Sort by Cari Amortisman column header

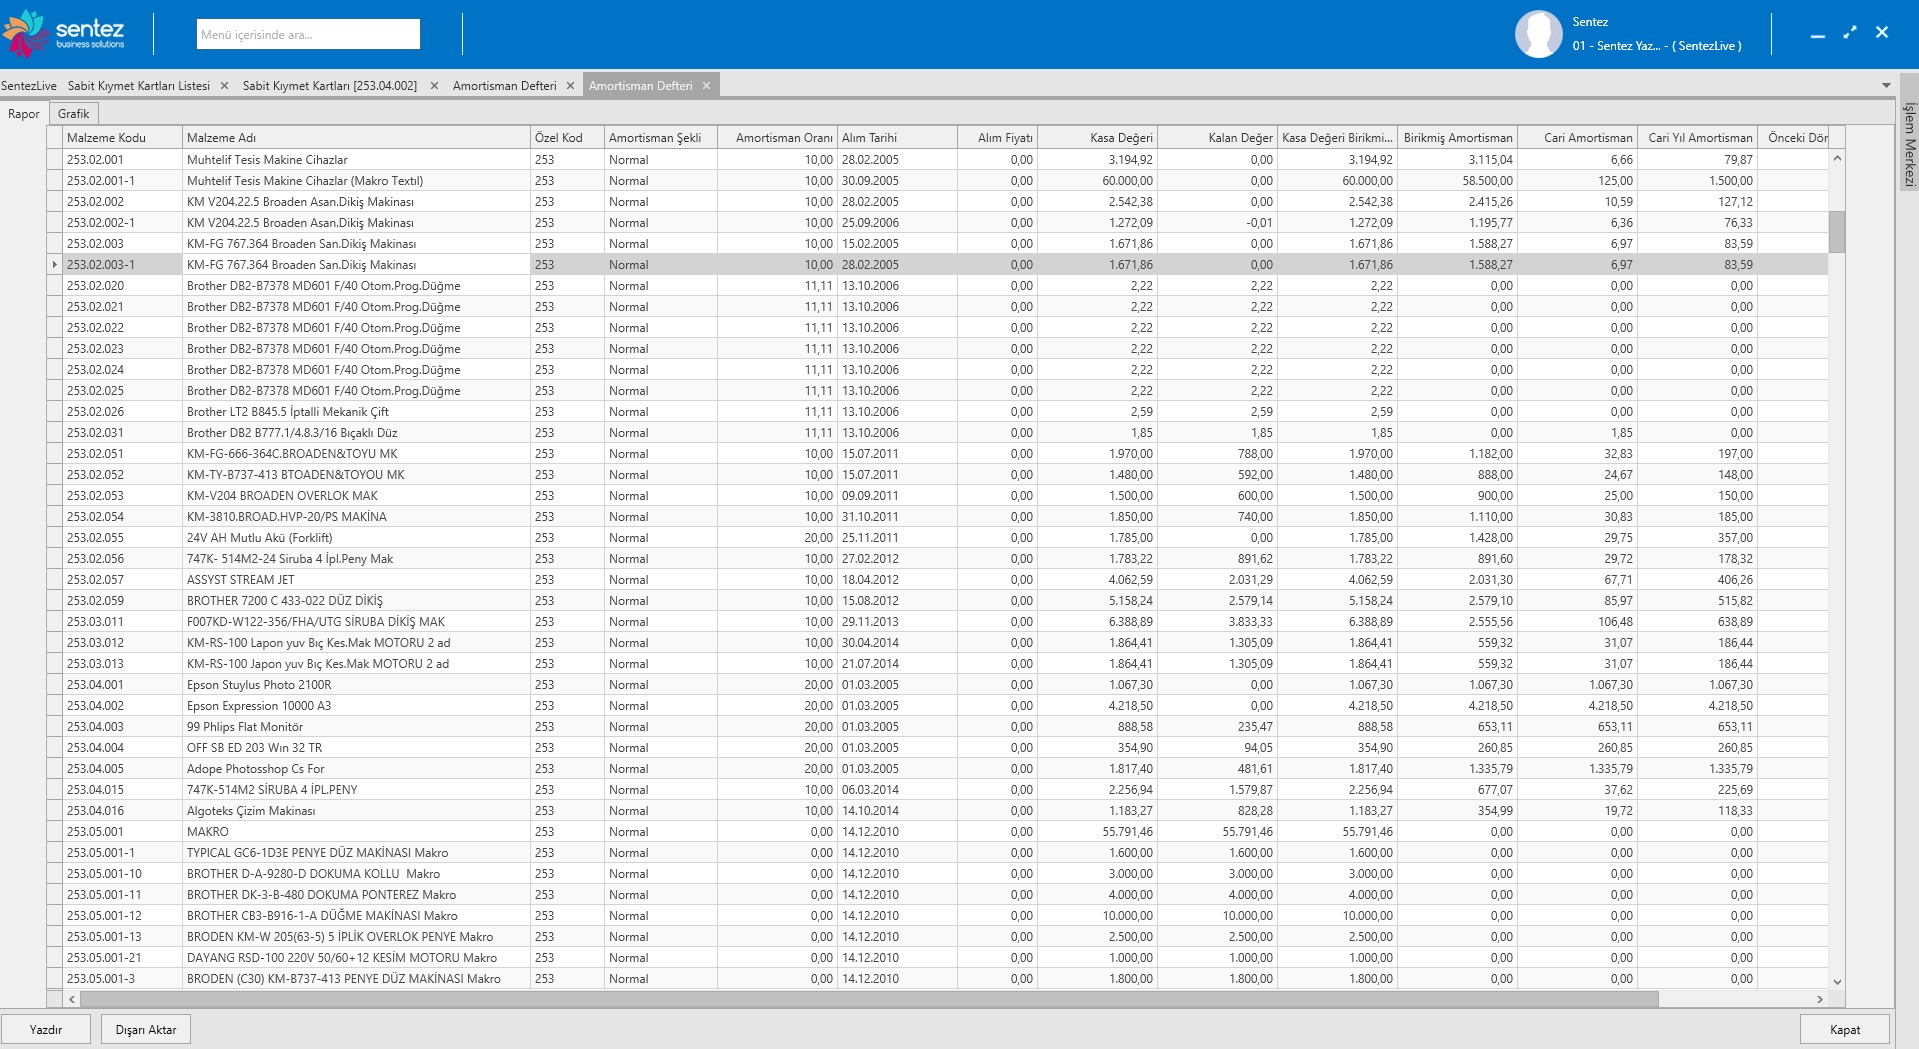click(1576, 138)
